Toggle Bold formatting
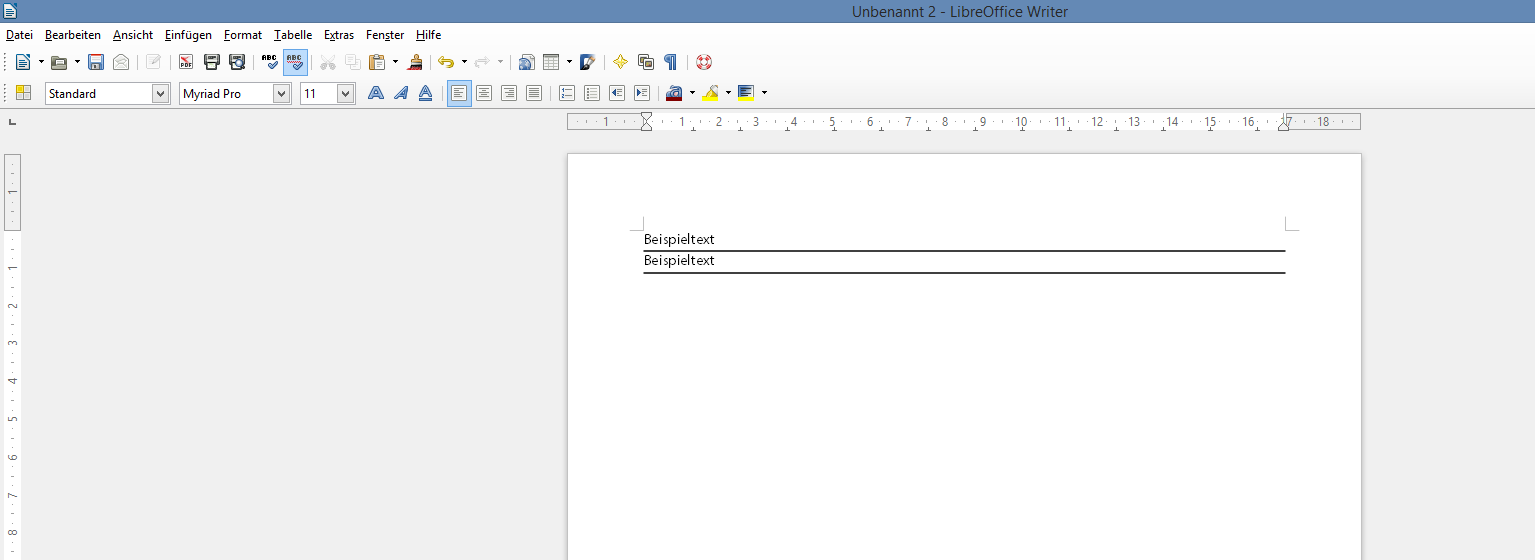 pos(376,93)
